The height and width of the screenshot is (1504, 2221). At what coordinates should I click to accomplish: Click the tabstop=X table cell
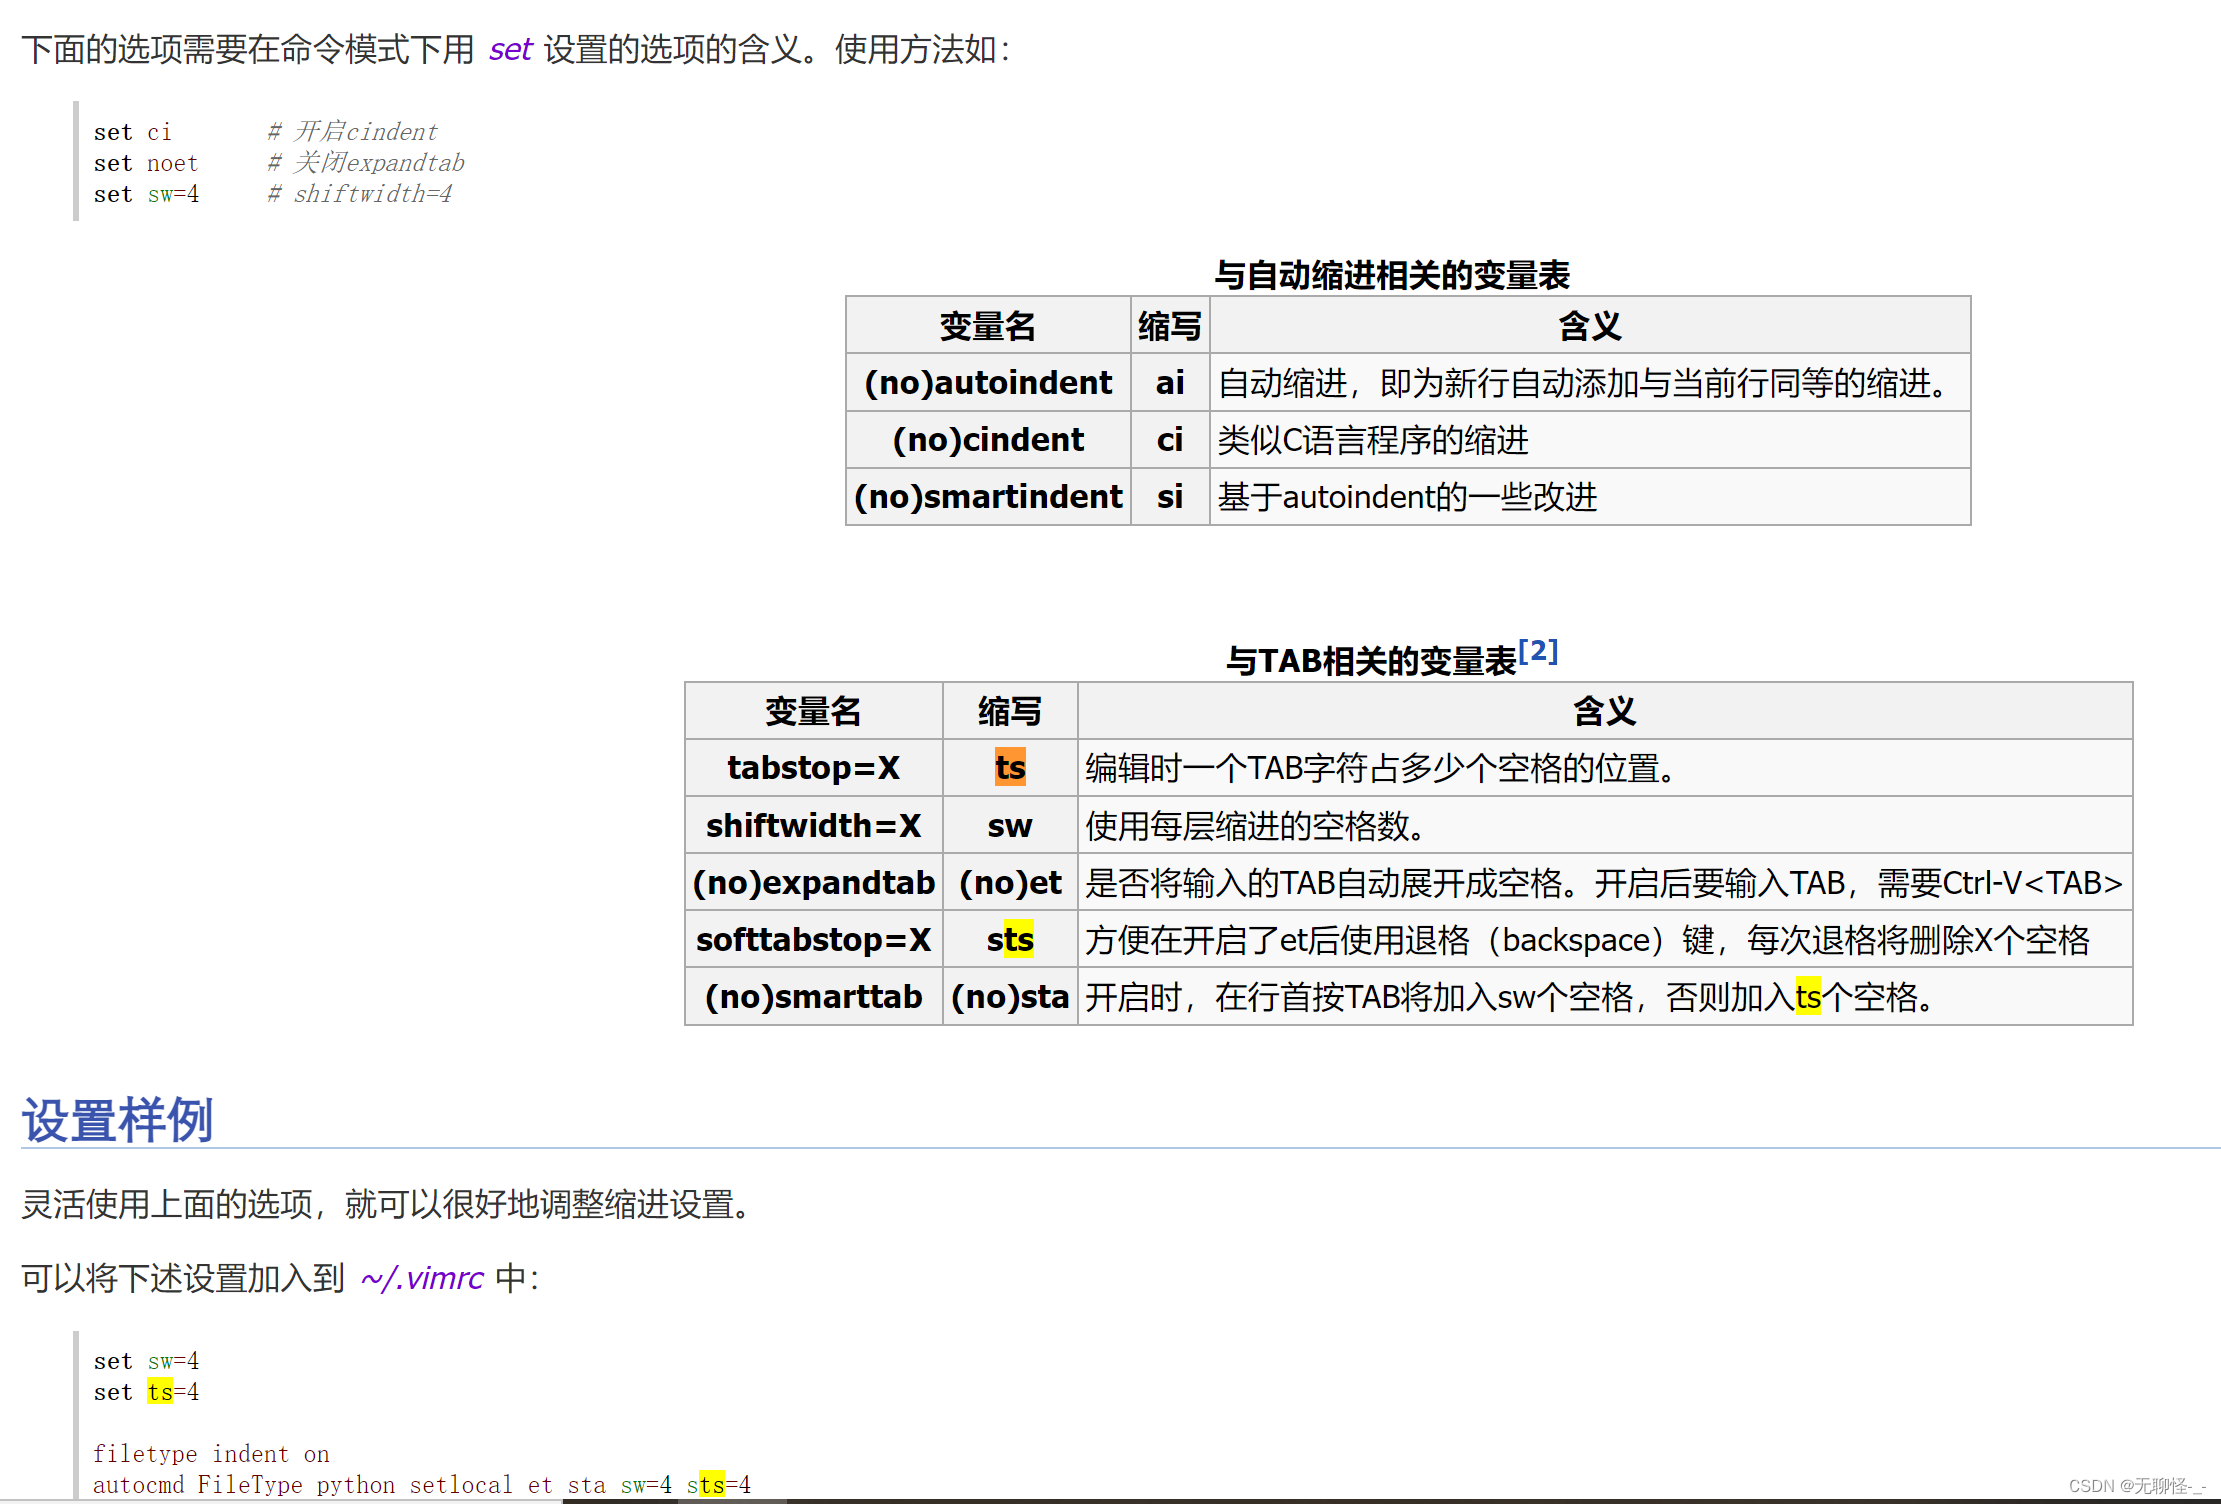click(812, 768)
